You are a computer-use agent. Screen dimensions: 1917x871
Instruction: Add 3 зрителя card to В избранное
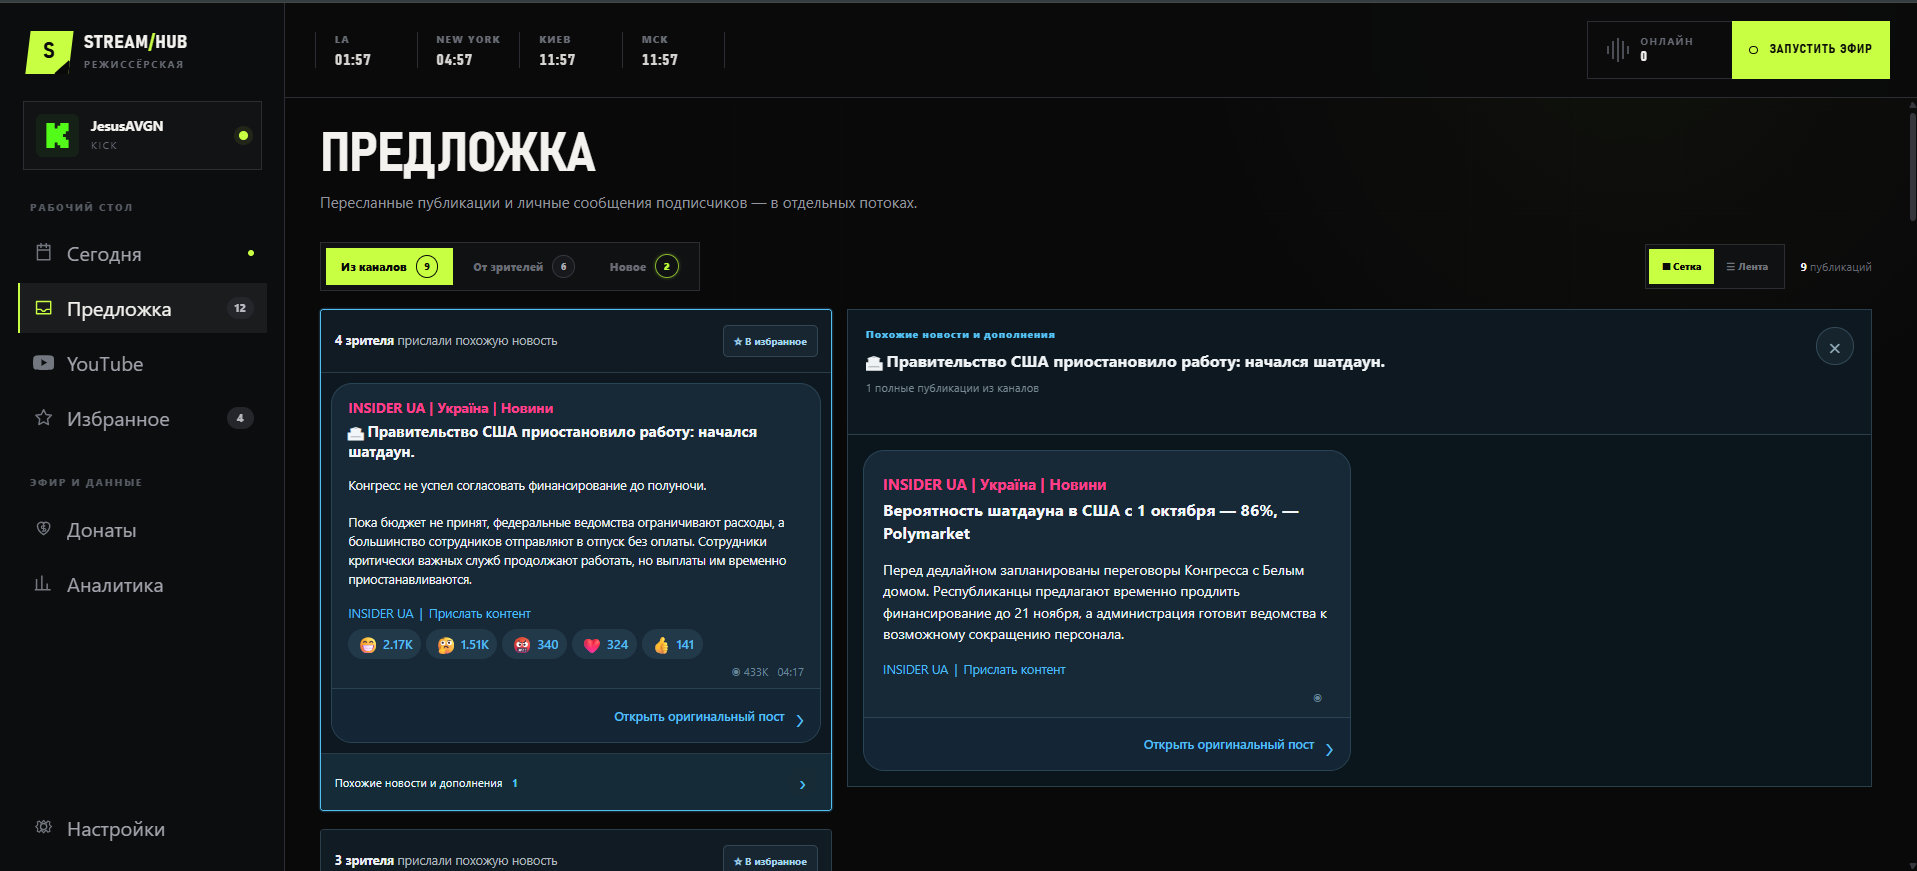770,859
